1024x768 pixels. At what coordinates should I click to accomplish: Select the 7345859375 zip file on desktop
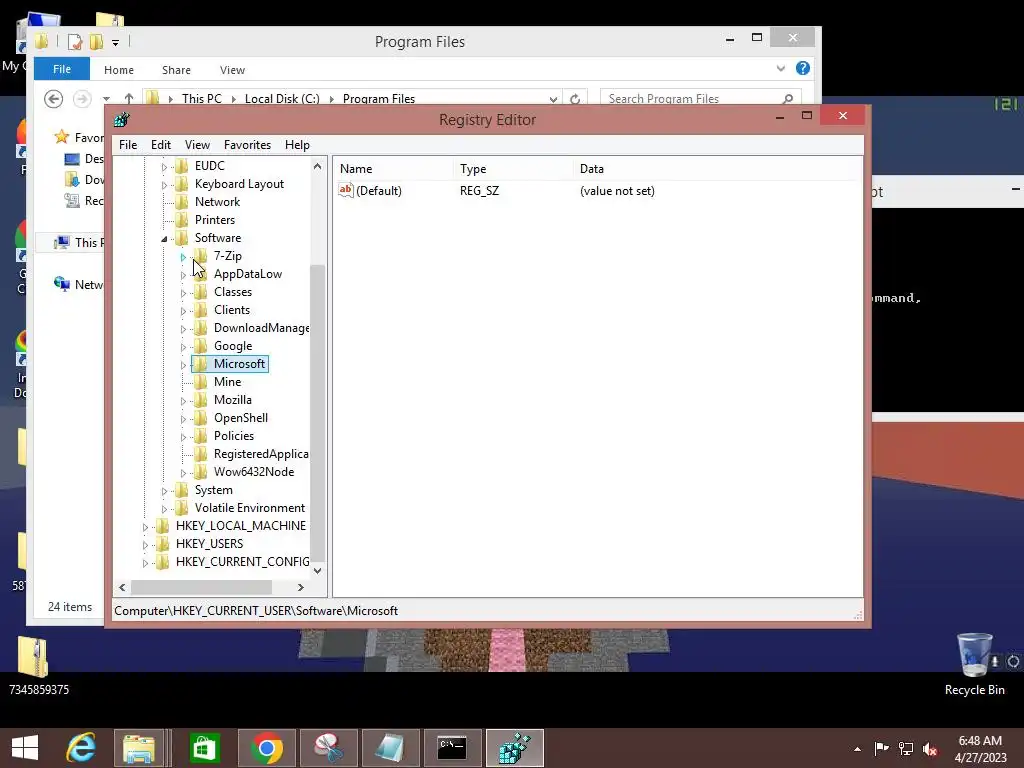(39, 664)
